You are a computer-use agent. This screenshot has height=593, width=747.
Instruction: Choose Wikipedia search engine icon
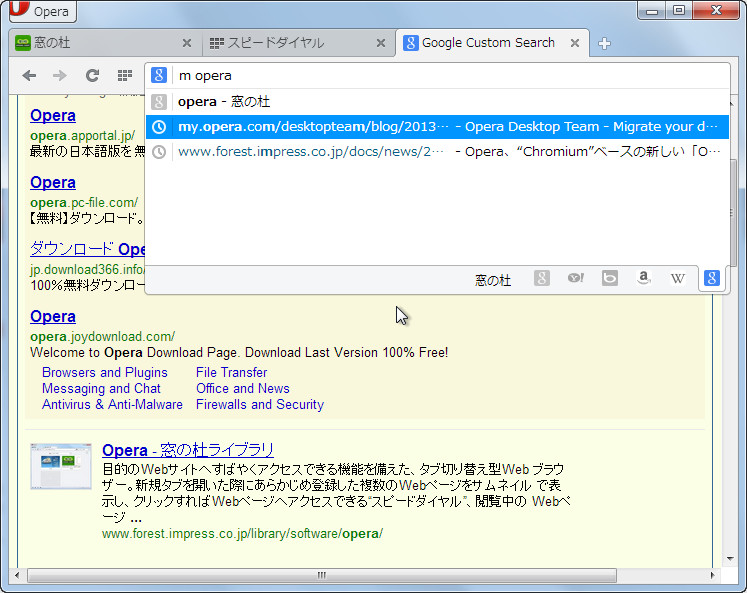[x=677, y=278]
